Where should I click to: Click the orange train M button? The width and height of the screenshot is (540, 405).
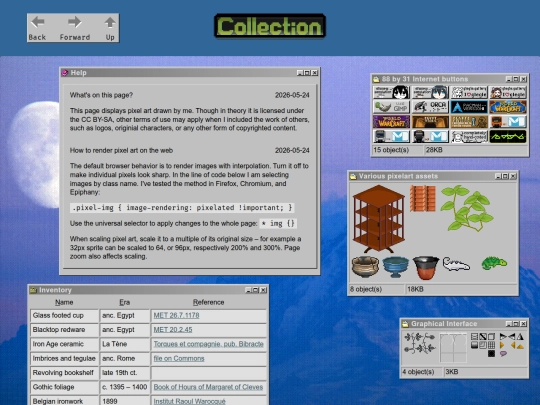[x=508, y=122]
